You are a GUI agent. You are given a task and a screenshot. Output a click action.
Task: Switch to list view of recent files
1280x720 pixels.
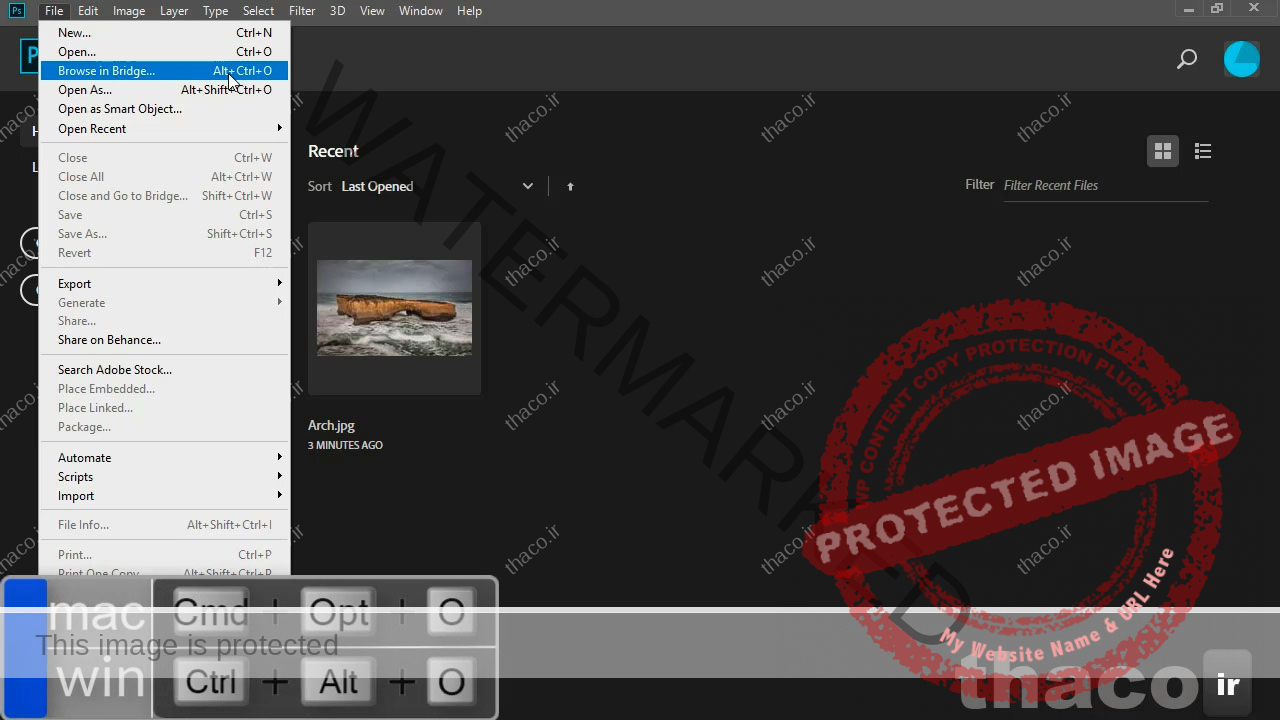(1203, 151)
